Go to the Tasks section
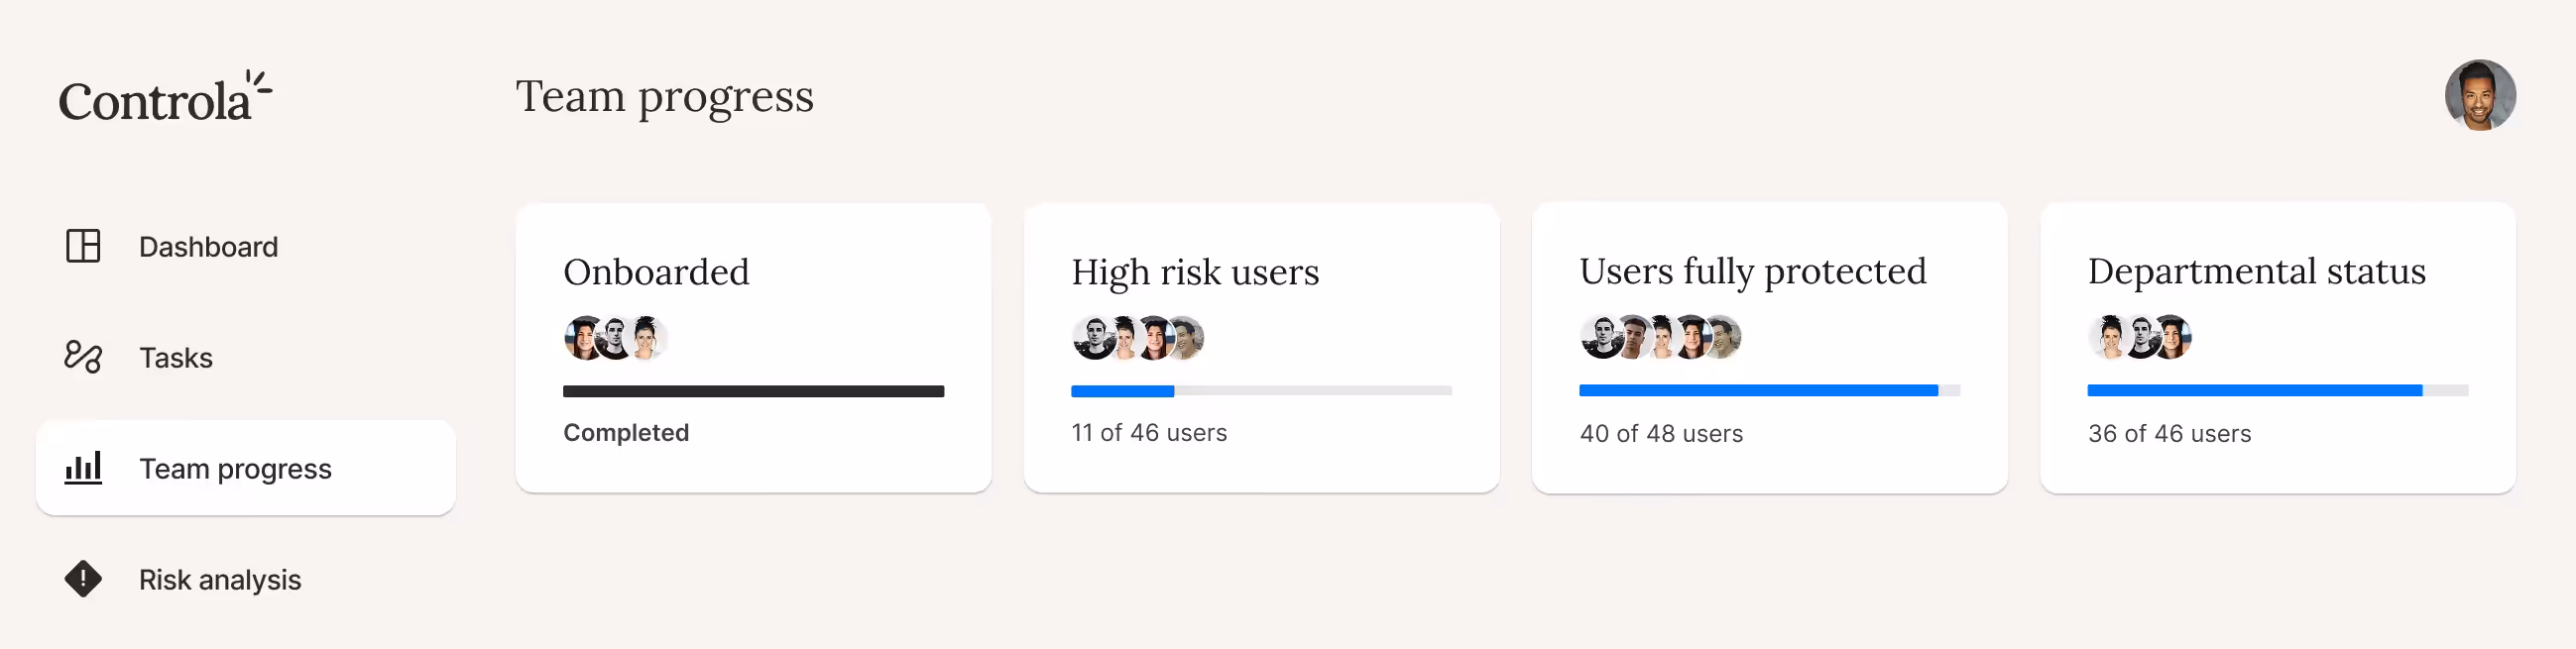Viewport: 2576px width, 649px height. (x=176, y=358)
